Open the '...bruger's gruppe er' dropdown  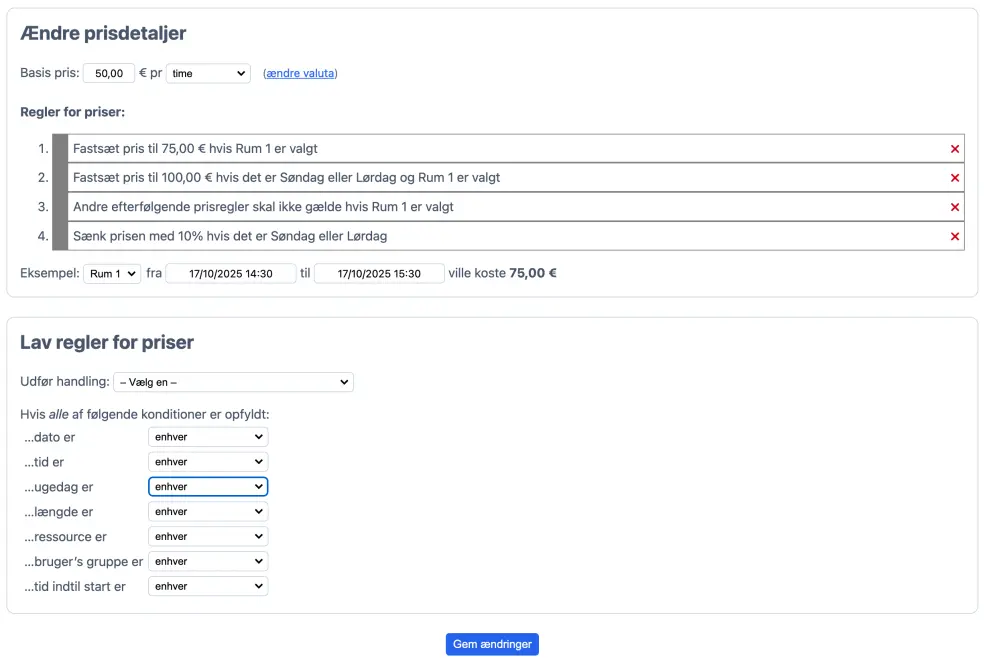208,562
